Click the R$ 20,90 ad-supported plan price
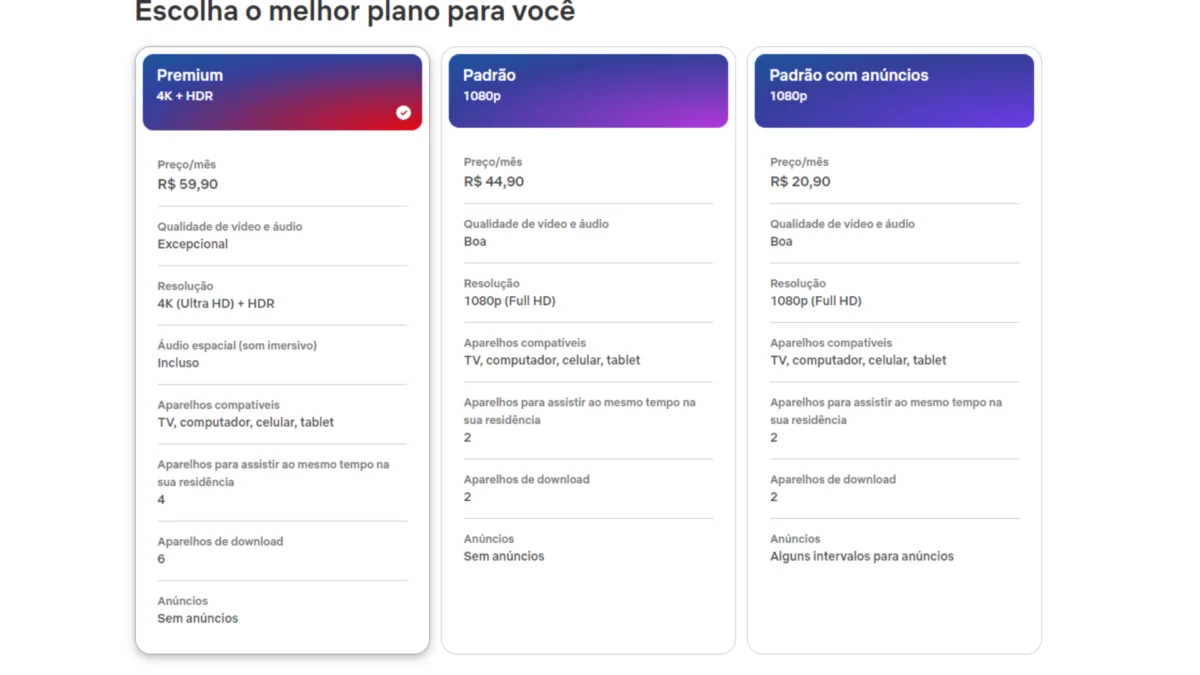Screen dimensions: 1200x675 (x=800, y=182)
